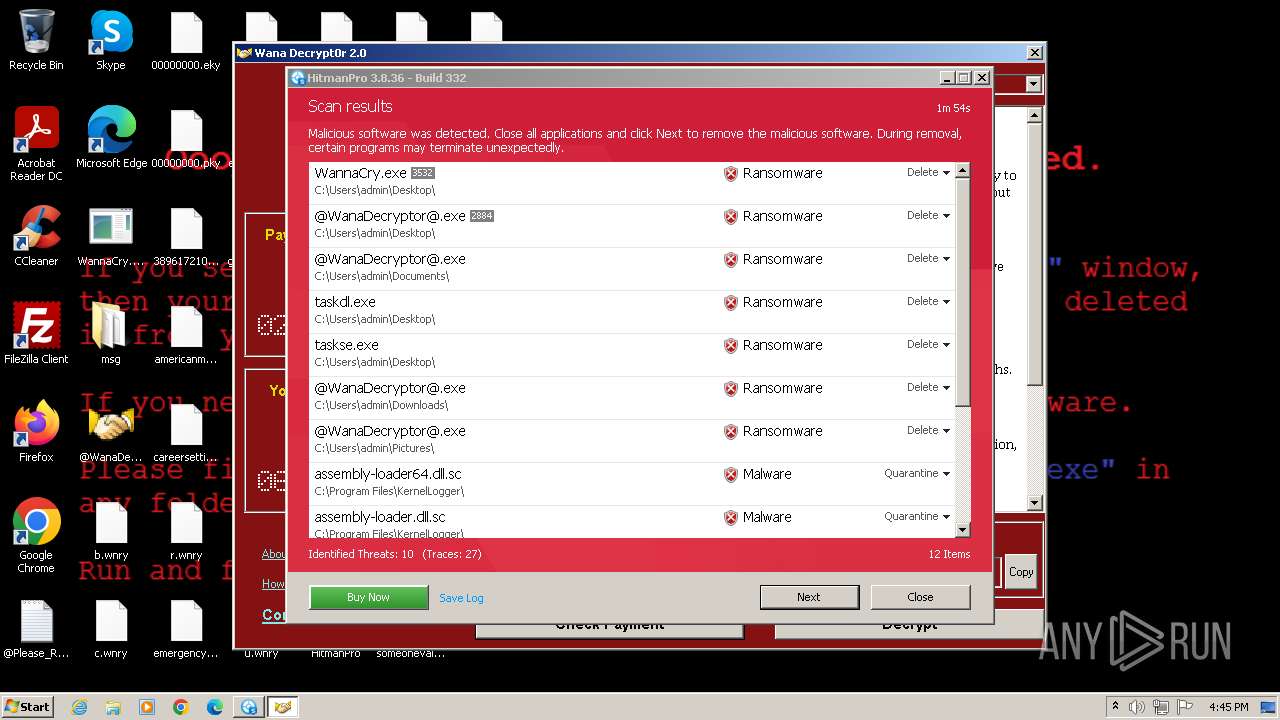
Task: Open FileZilla Client desktop shortcut
Action: tap(36, 333)
